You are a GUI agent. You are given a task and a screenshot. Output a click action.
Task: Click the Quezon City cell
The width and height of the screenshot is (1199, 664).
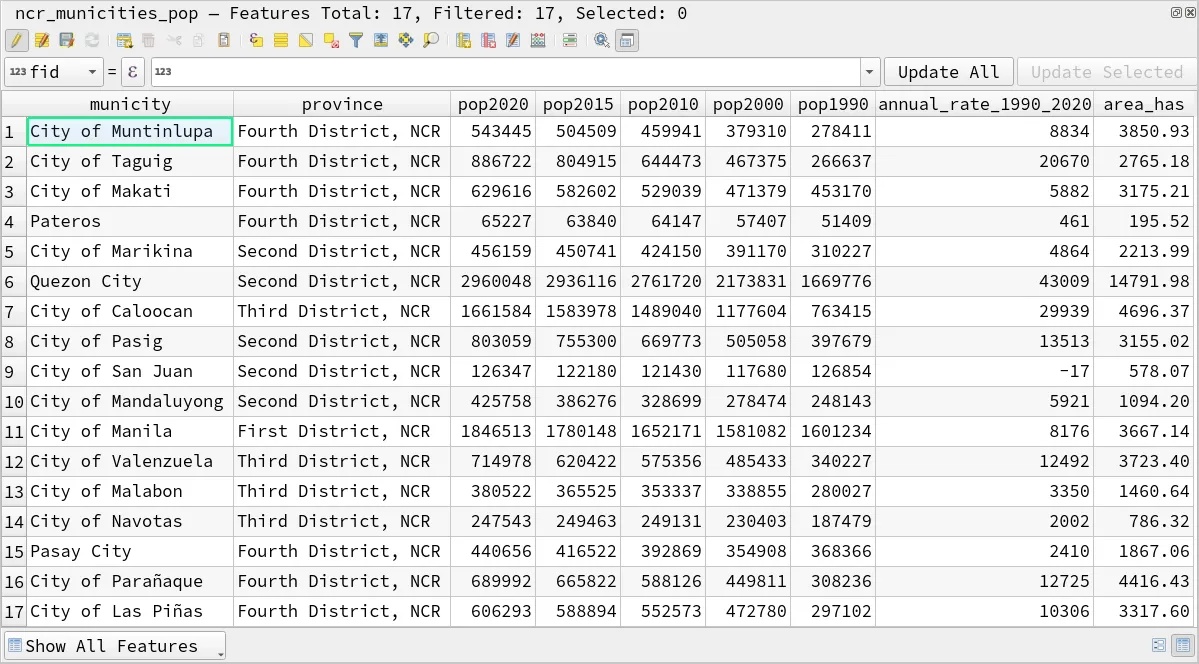[86, 281]
